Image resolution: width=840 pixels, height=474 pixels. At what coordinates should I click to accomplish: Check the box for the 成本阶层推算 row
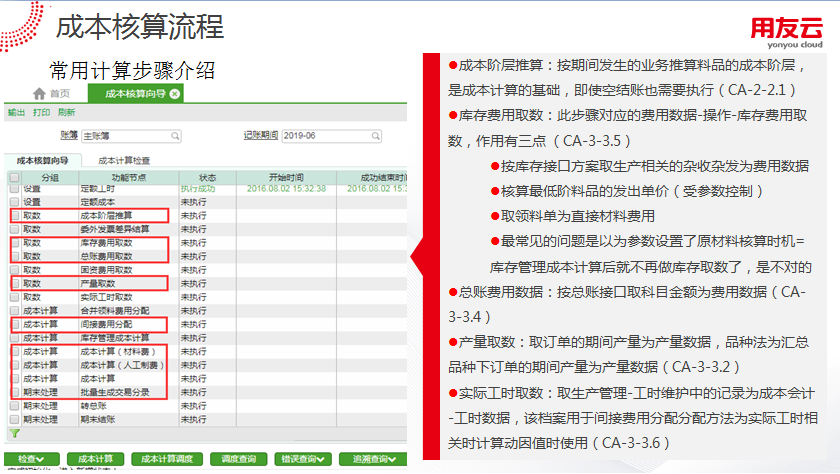14,215
